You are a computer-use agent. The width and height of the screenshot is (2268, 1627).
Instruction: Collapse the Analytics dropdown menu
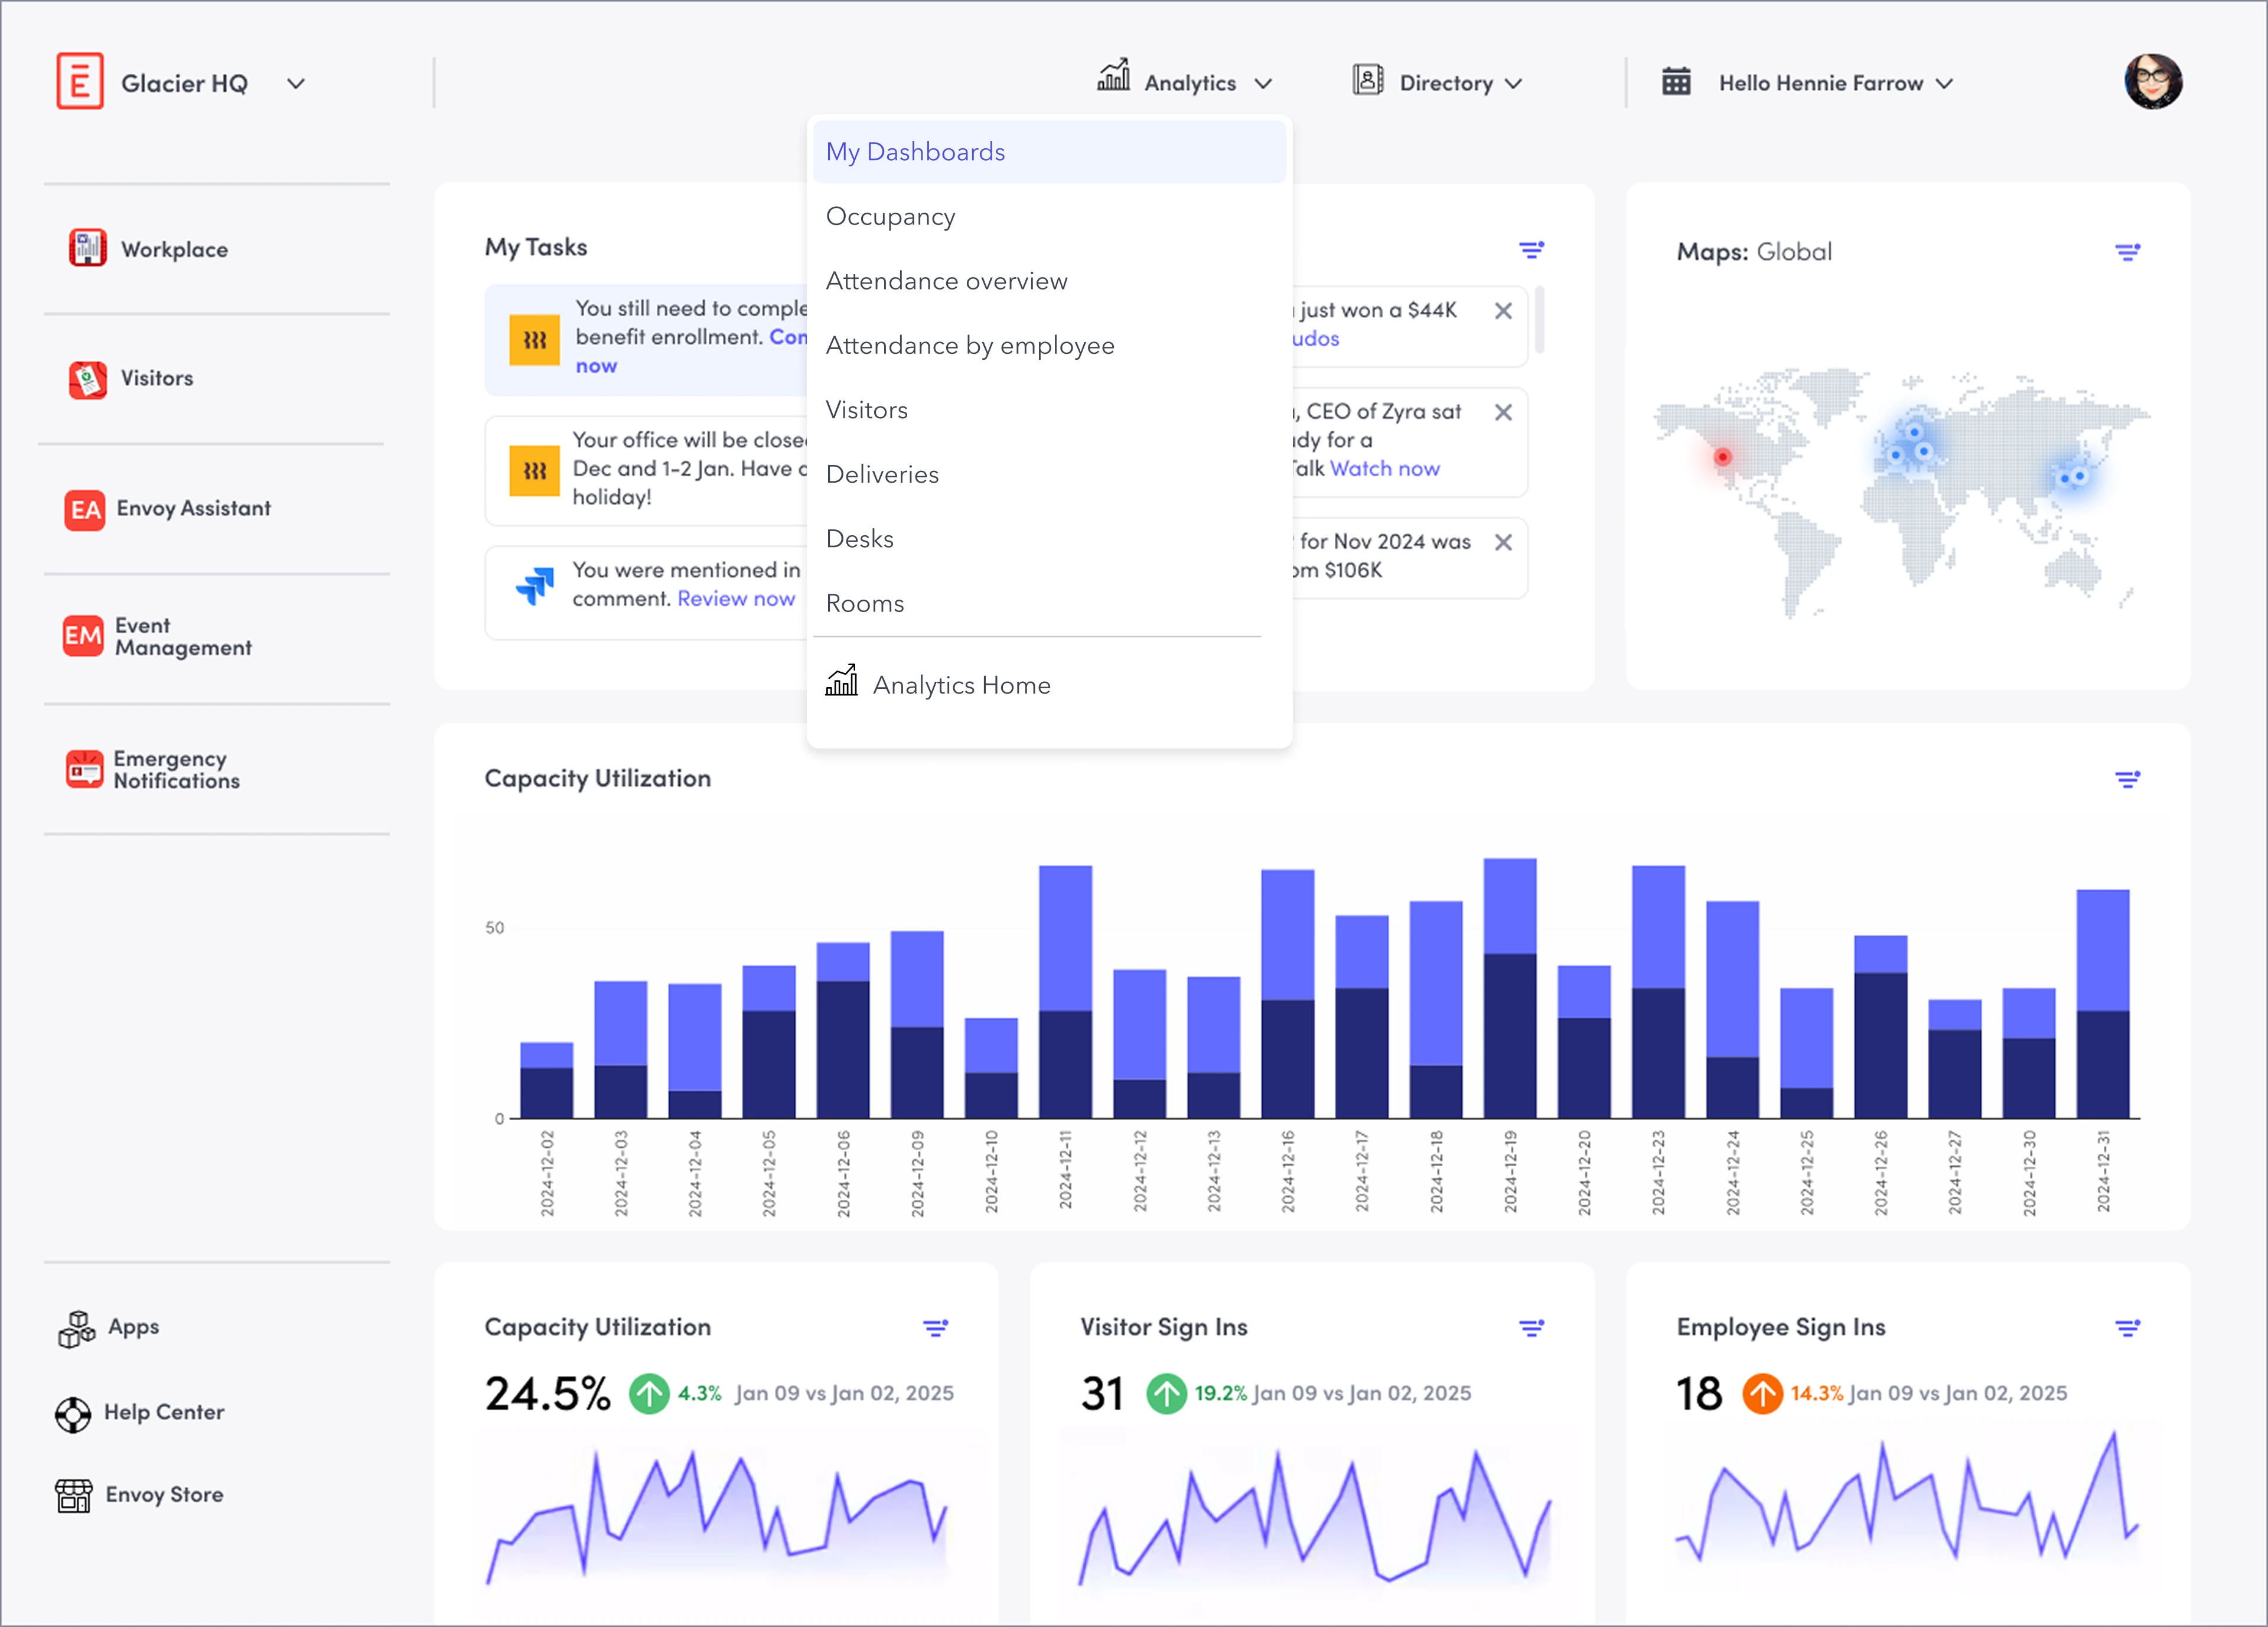coord(1263,84)
